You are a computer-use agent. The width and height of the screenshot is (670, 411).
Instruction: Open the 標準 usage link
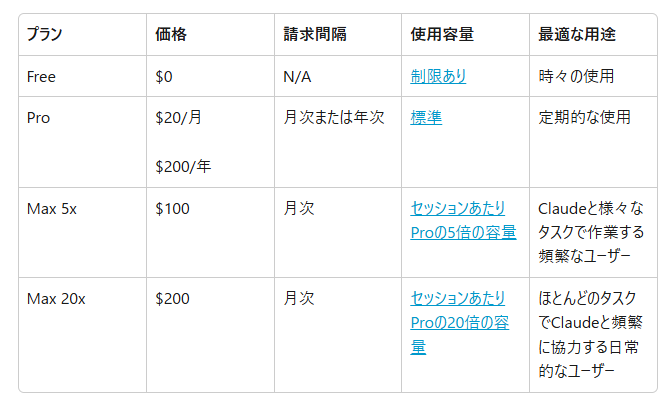point(426,117)
